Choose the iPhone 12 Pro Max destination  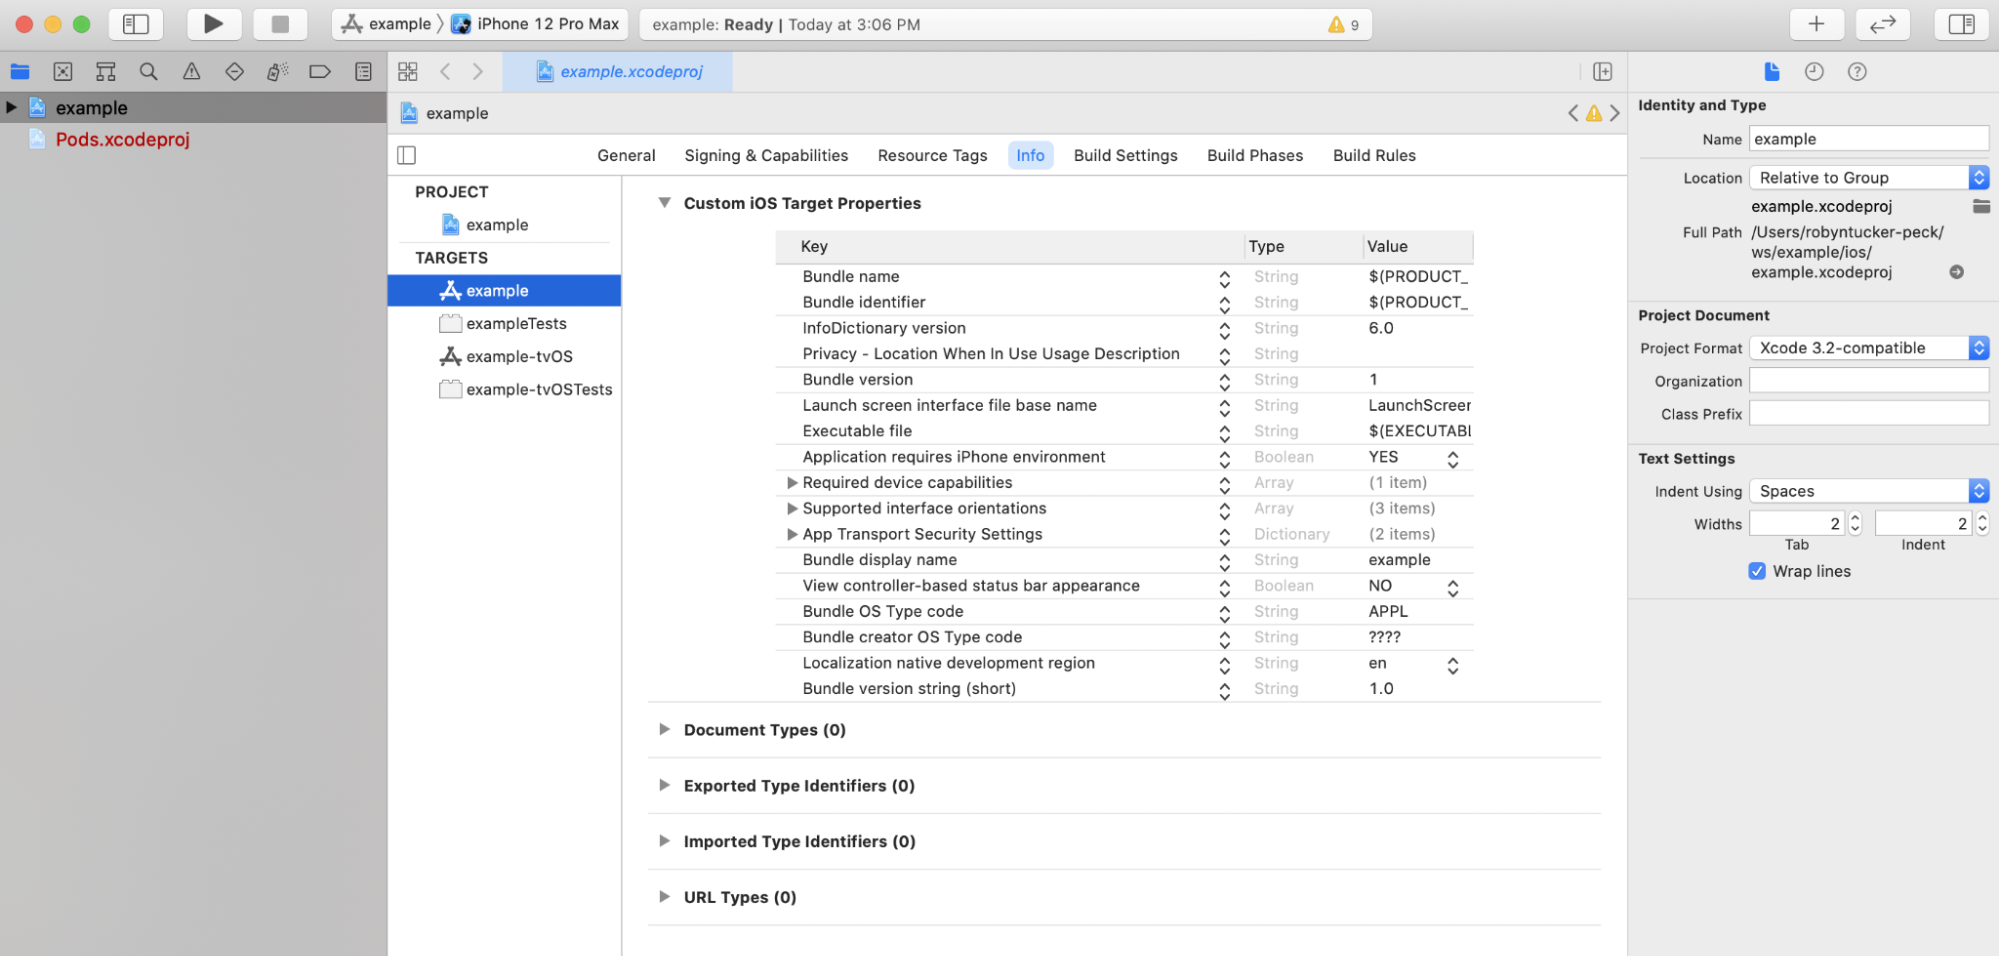(x=536, y=24)
